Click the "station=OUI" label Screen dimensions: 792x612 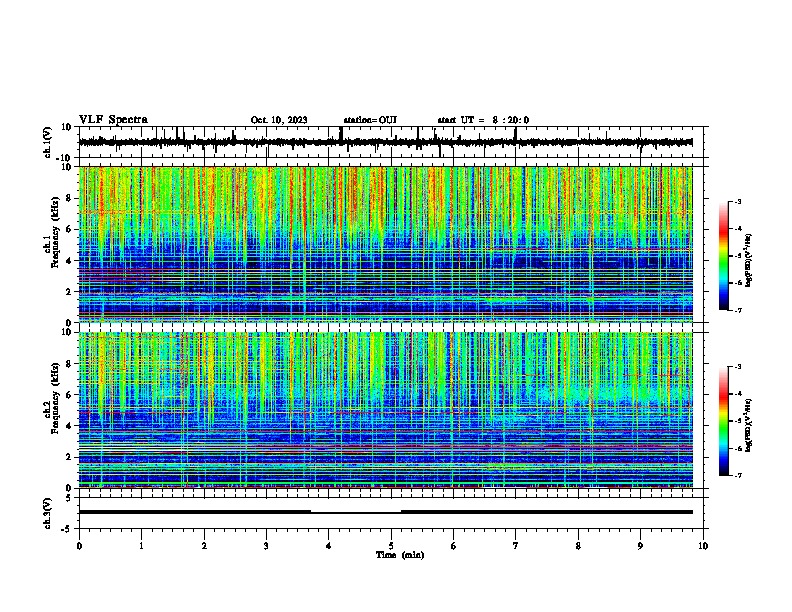(x=370, y=120)
